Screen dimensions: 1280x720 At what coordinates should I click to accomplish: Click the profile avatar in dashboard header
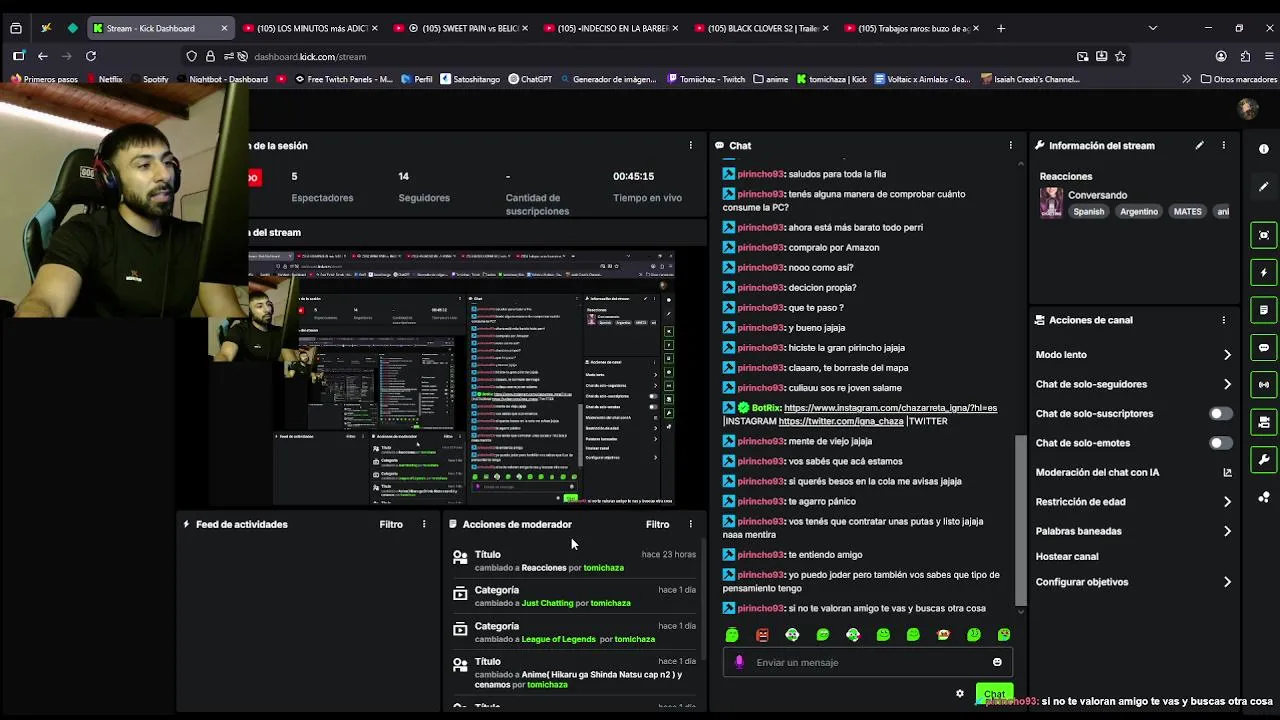point(1247,108)
